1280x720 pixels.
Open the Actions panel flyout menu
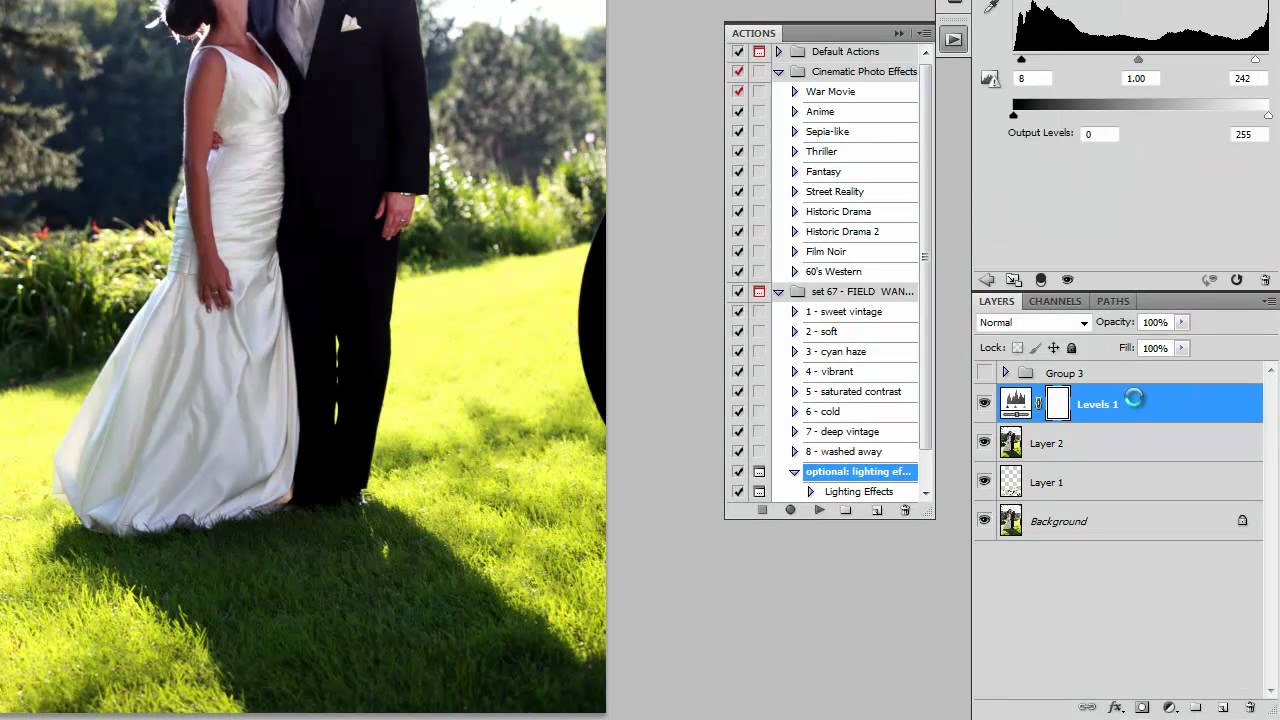923,33
